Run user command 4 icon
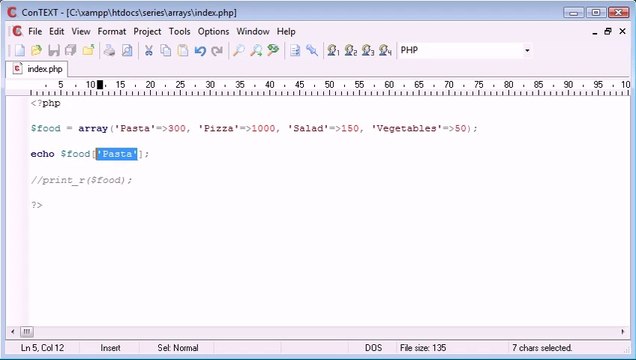636x360 pixels. [x=385, y=50]
